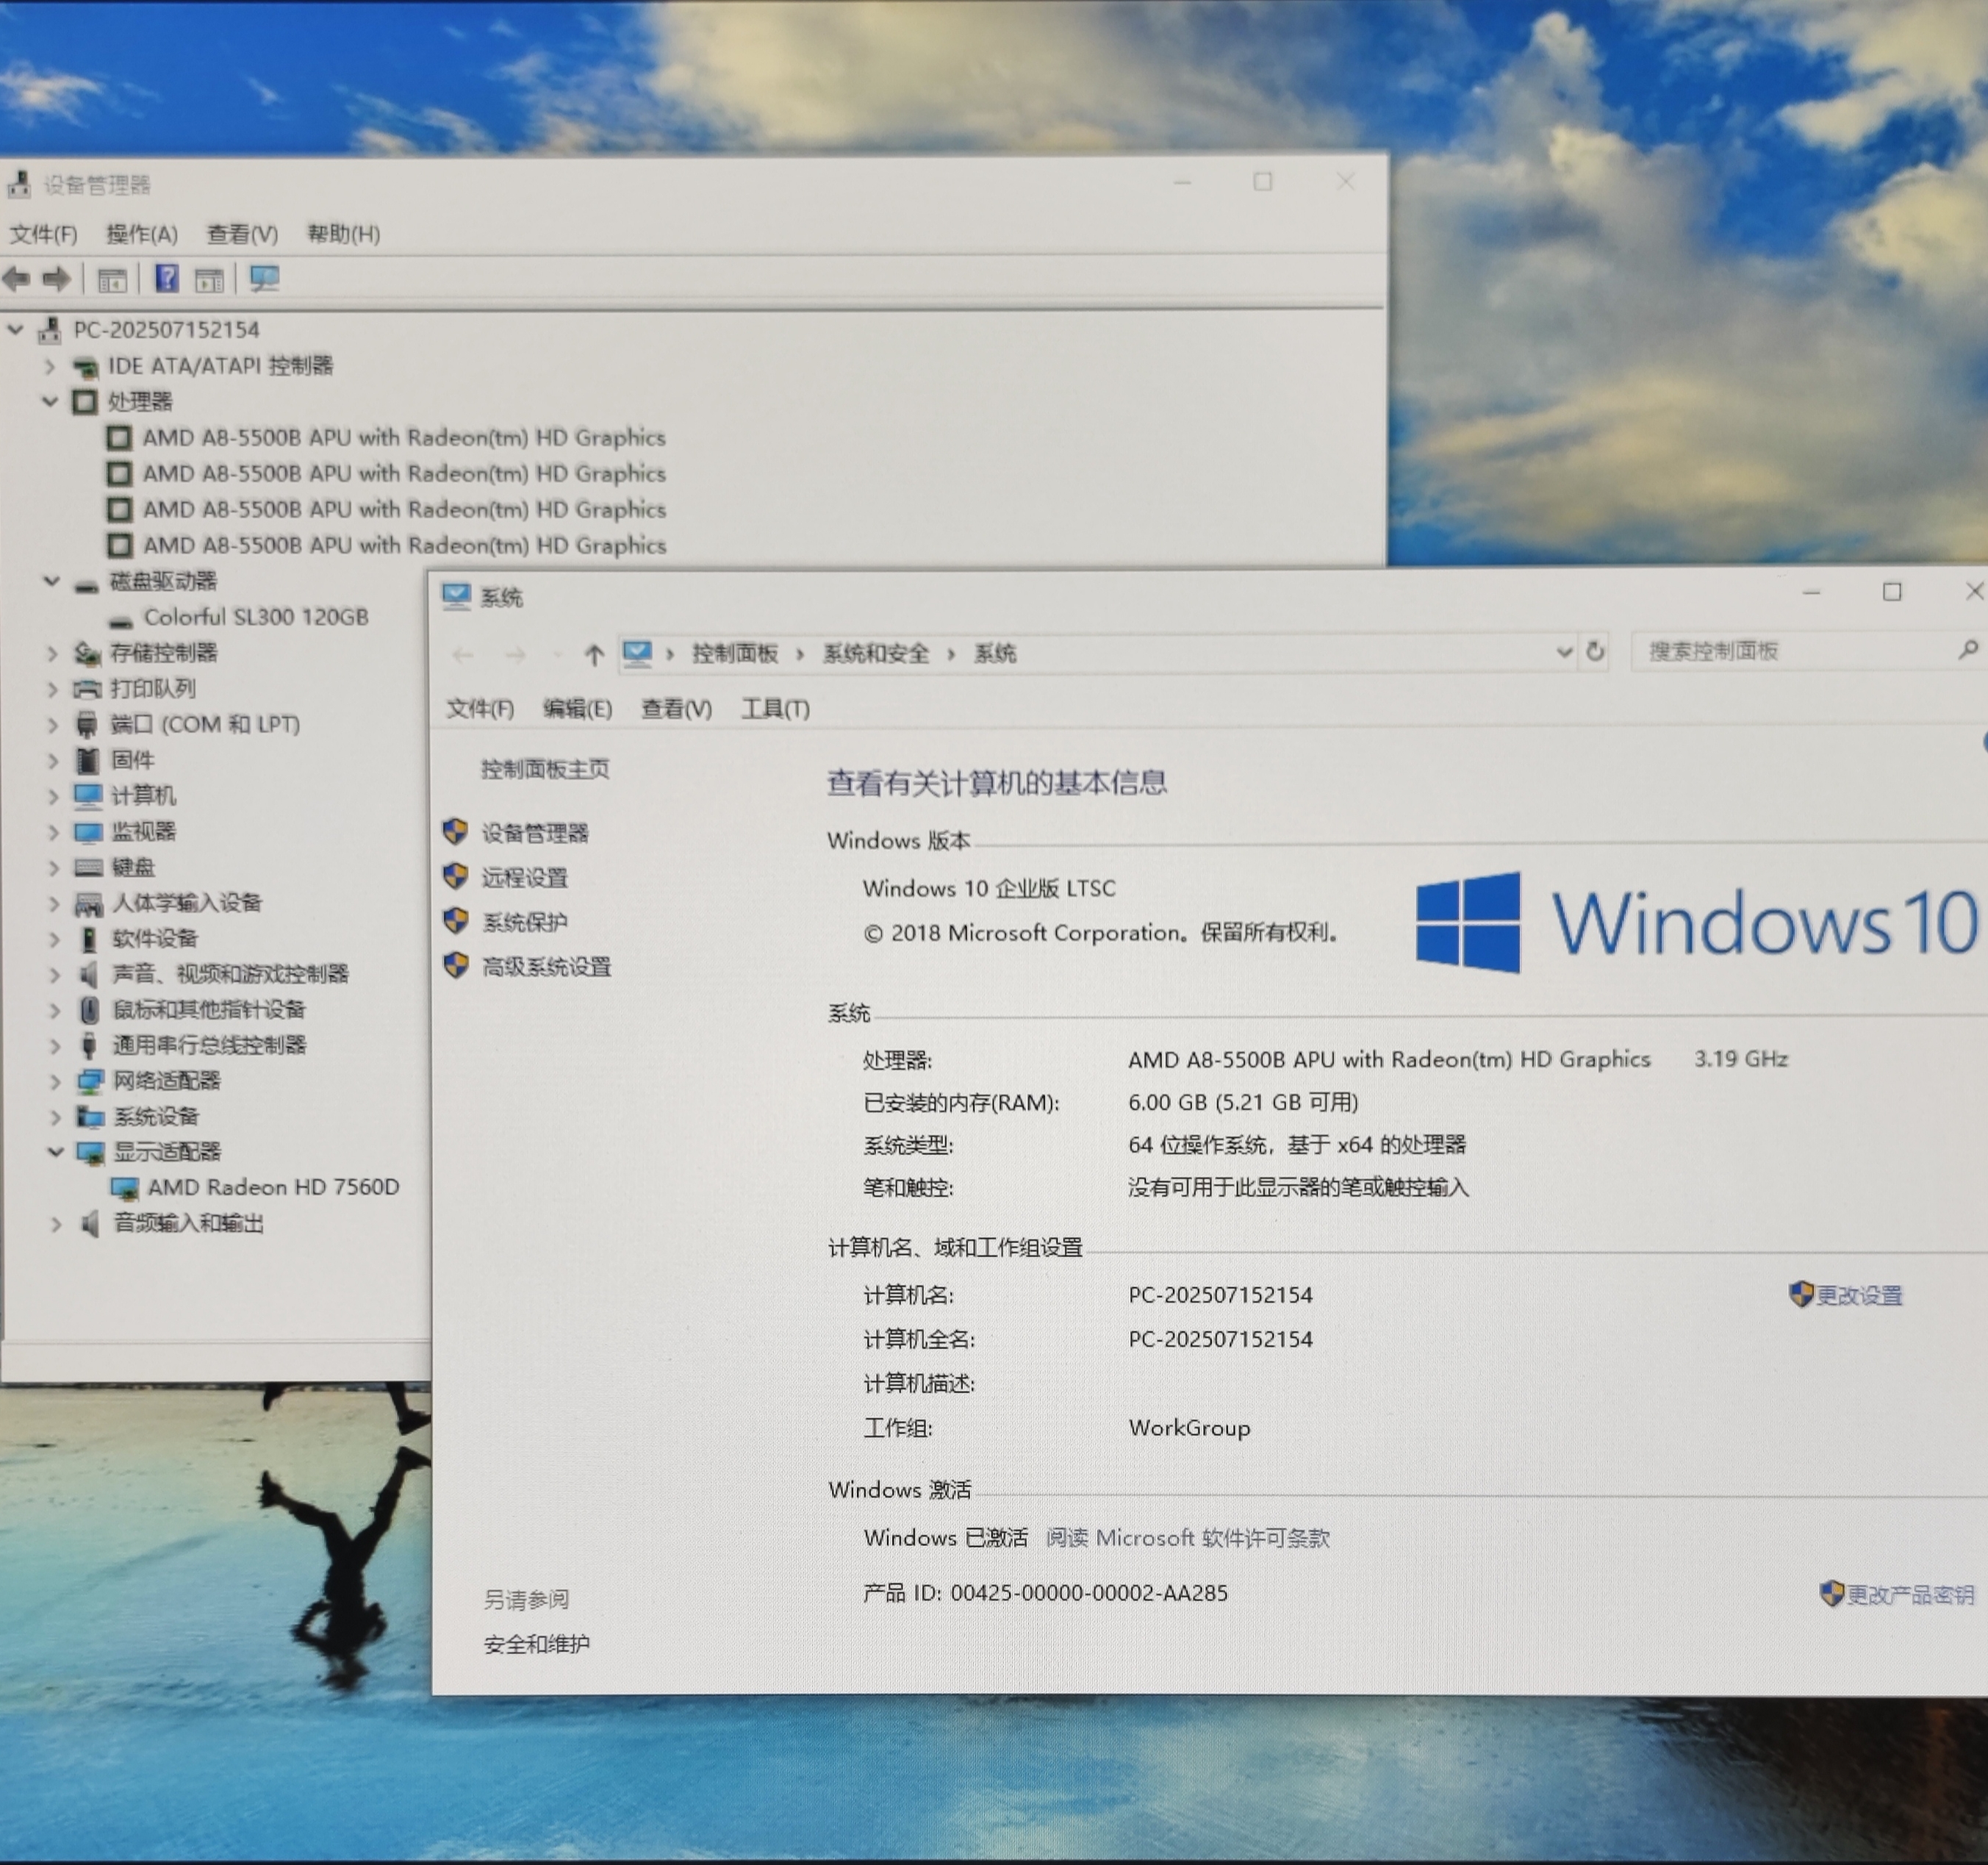This screenshot has height=1865, width=1988.
Task: Select the 软件设备 tree item
Action: coord(155,939)
